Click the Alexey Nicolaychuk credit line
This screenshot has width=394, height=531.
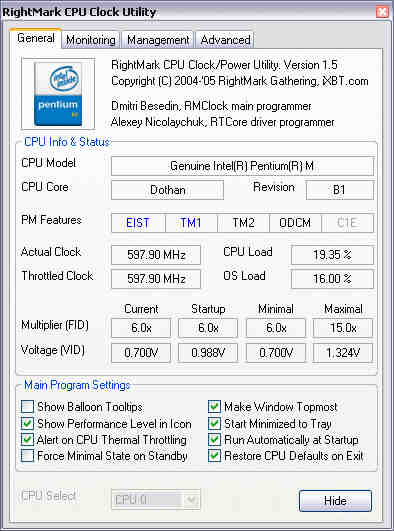pos(223,122)
